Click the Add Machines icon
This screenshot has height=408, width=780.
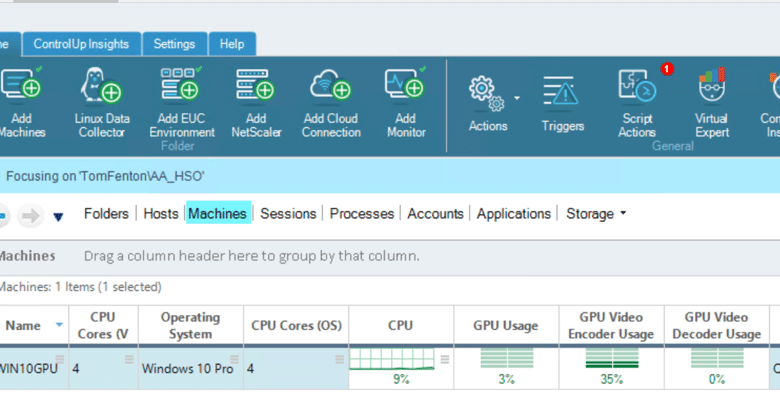22,84
